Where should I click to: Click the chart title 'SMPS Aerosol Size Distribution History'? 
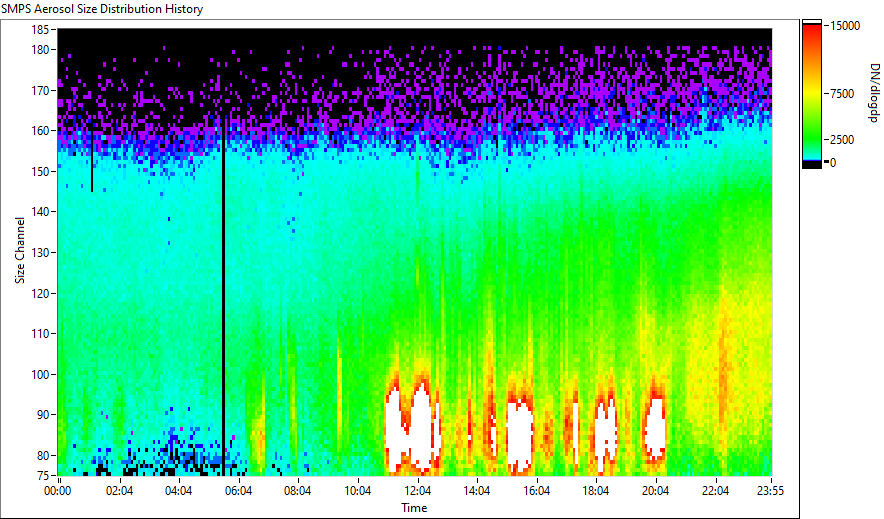point(102,9)
